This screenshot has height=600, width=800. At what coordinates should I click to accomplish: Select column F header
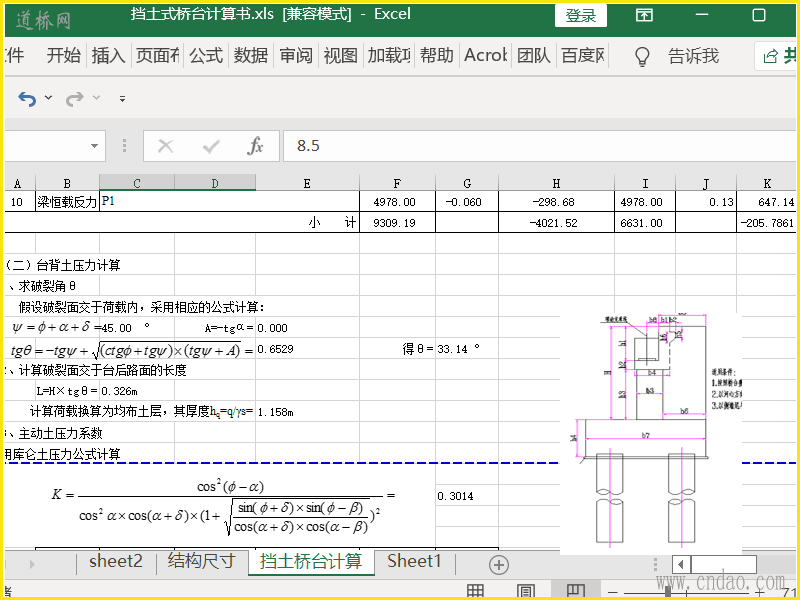pyautogui.click(x=397, y=183)
